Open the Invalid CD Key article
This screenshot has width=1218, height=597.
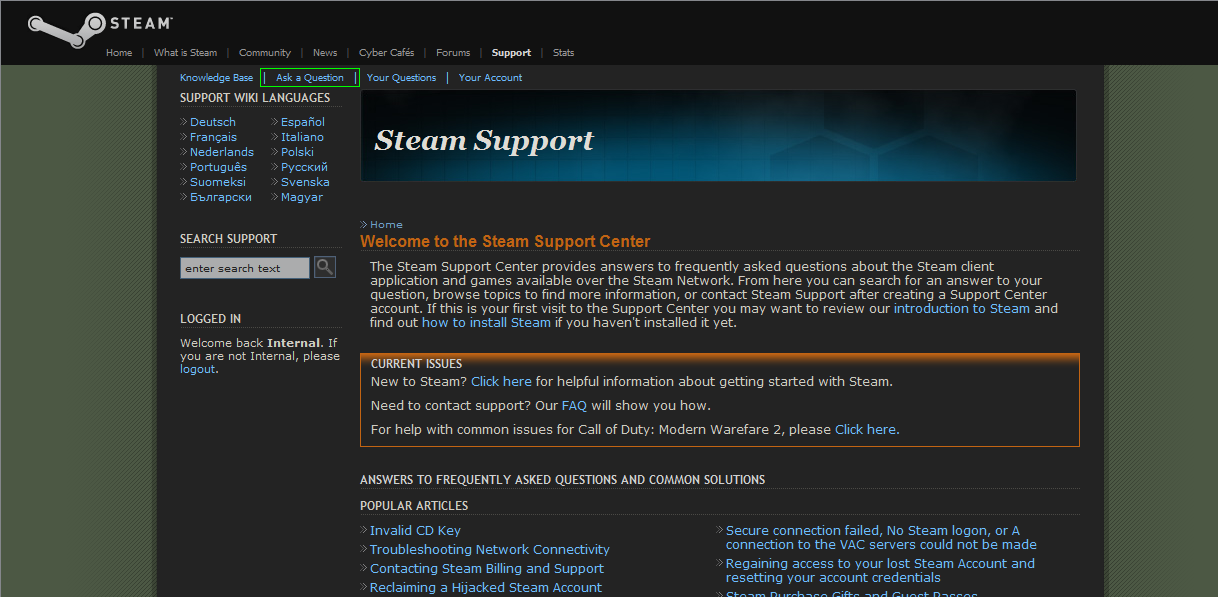pos(415,531)
